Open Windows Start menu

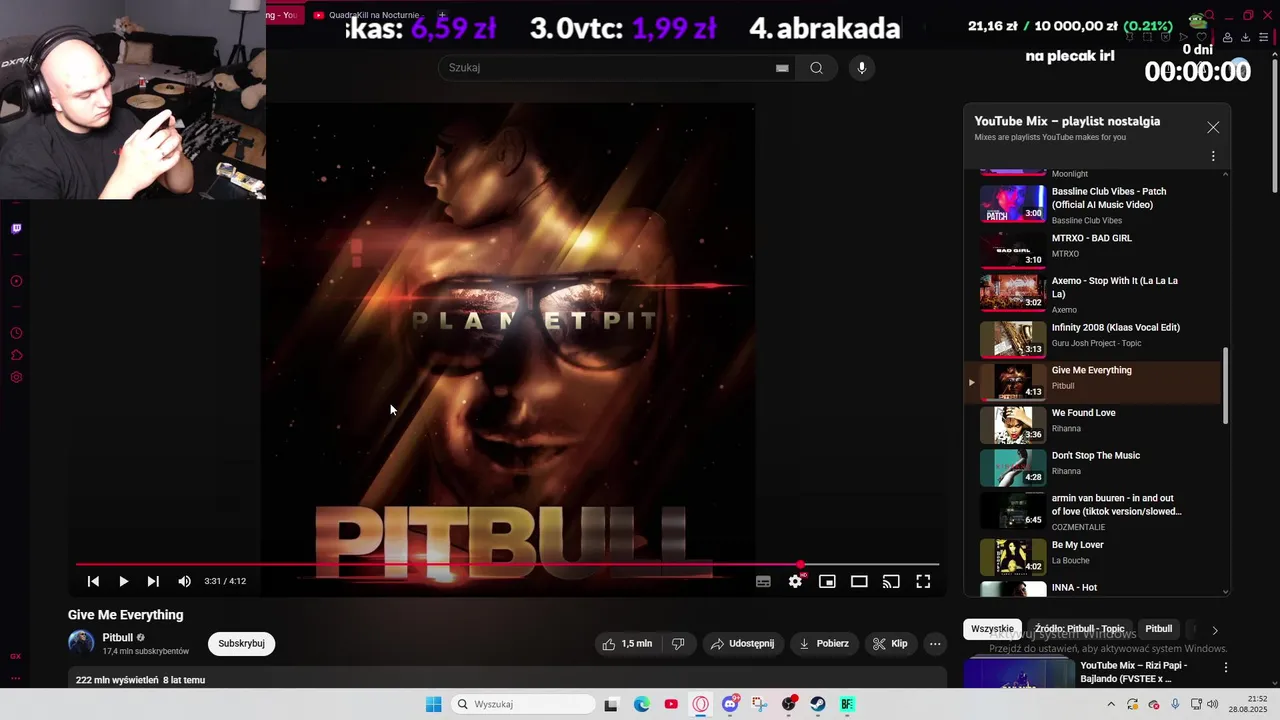coord(433,704)
